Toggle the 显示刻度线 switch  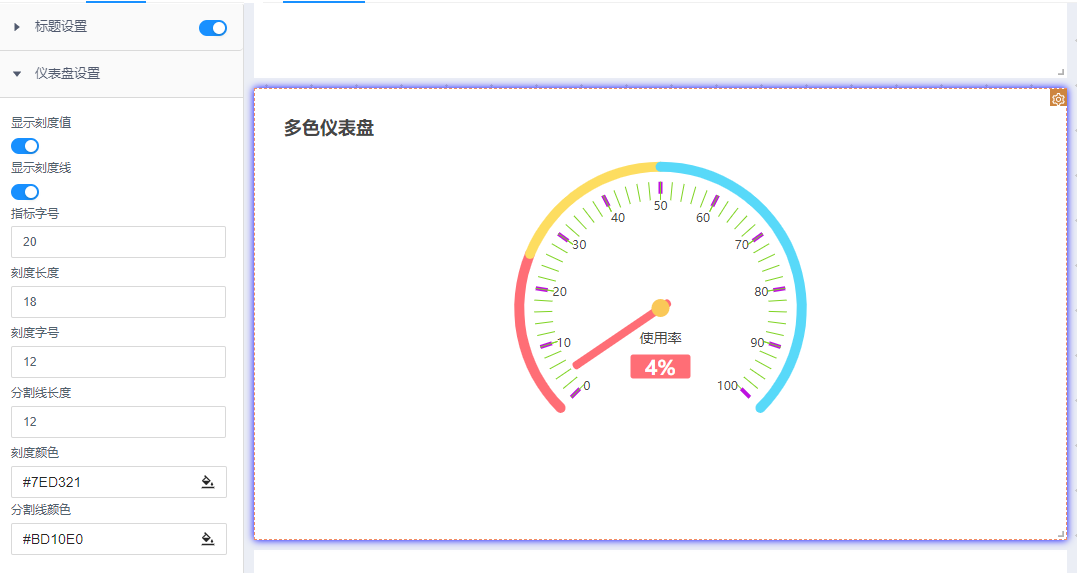[x=25, y=192]
